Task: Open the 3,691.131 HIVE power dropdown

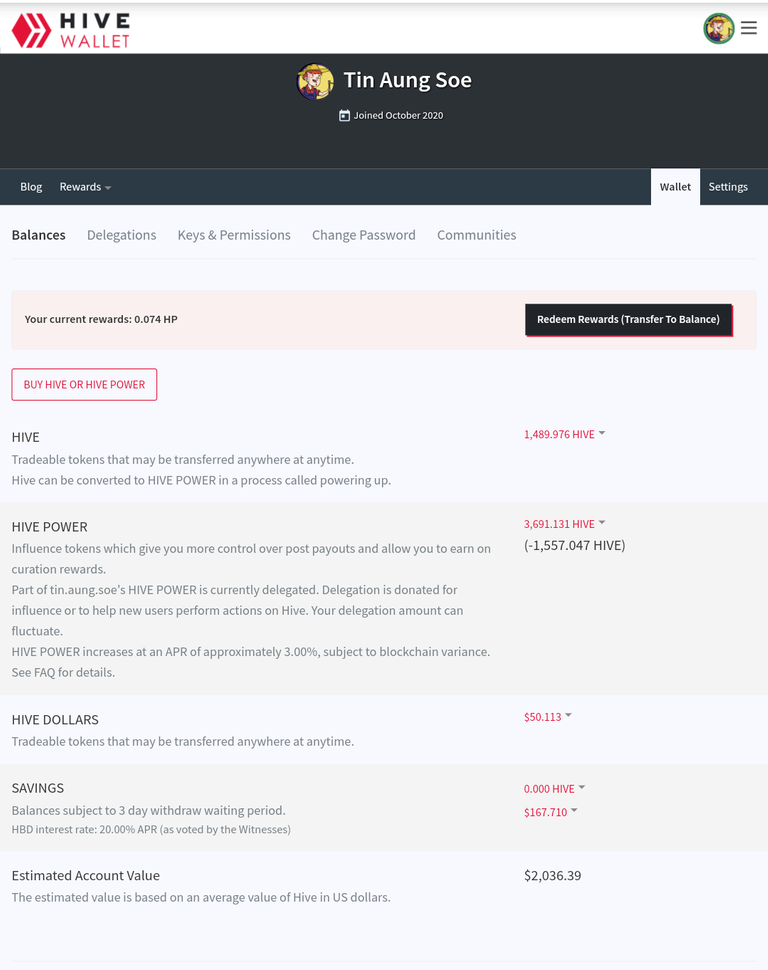Action: (x=564, y=524)
